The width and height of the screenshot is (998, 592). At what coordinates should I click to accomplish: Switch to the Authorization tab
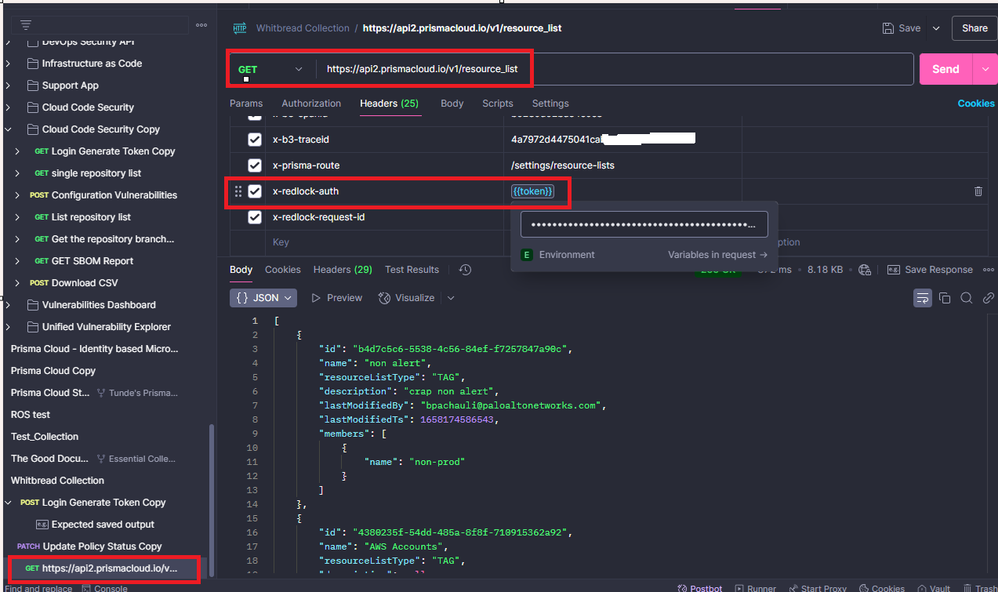point(311,103)
